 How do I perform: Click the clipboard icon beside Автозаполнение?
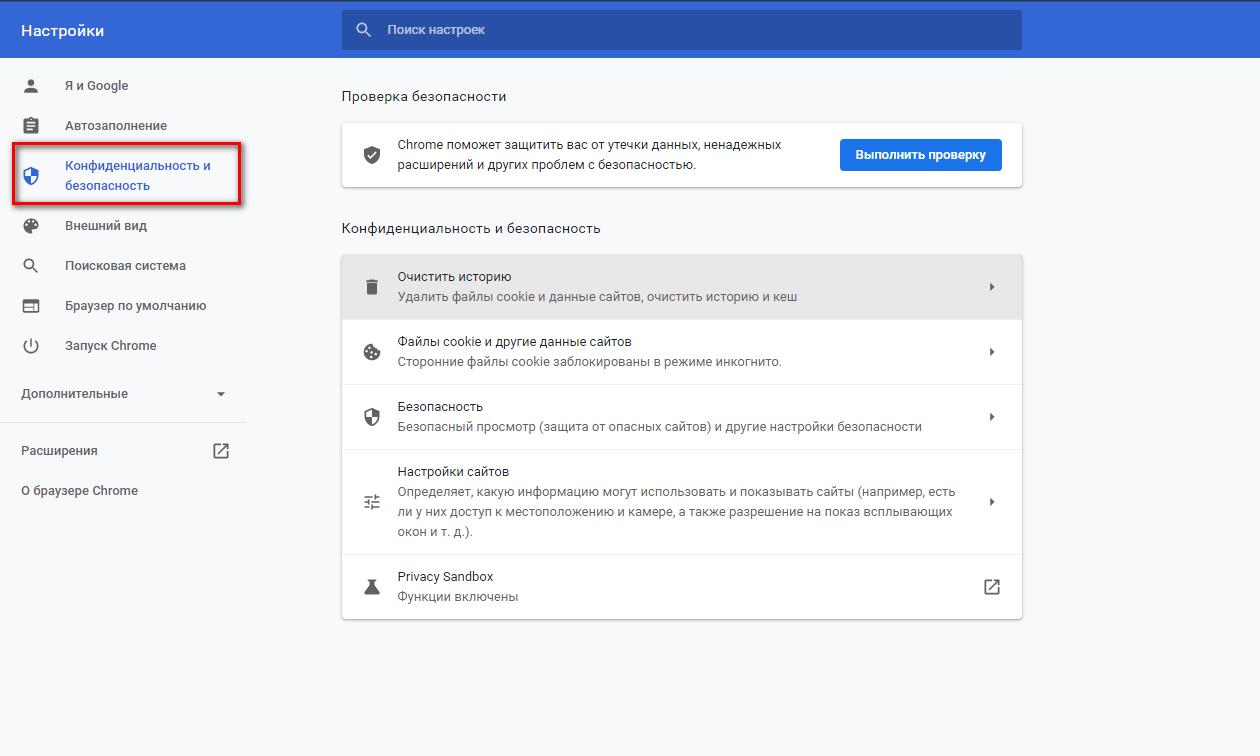(x=31, y=126)
